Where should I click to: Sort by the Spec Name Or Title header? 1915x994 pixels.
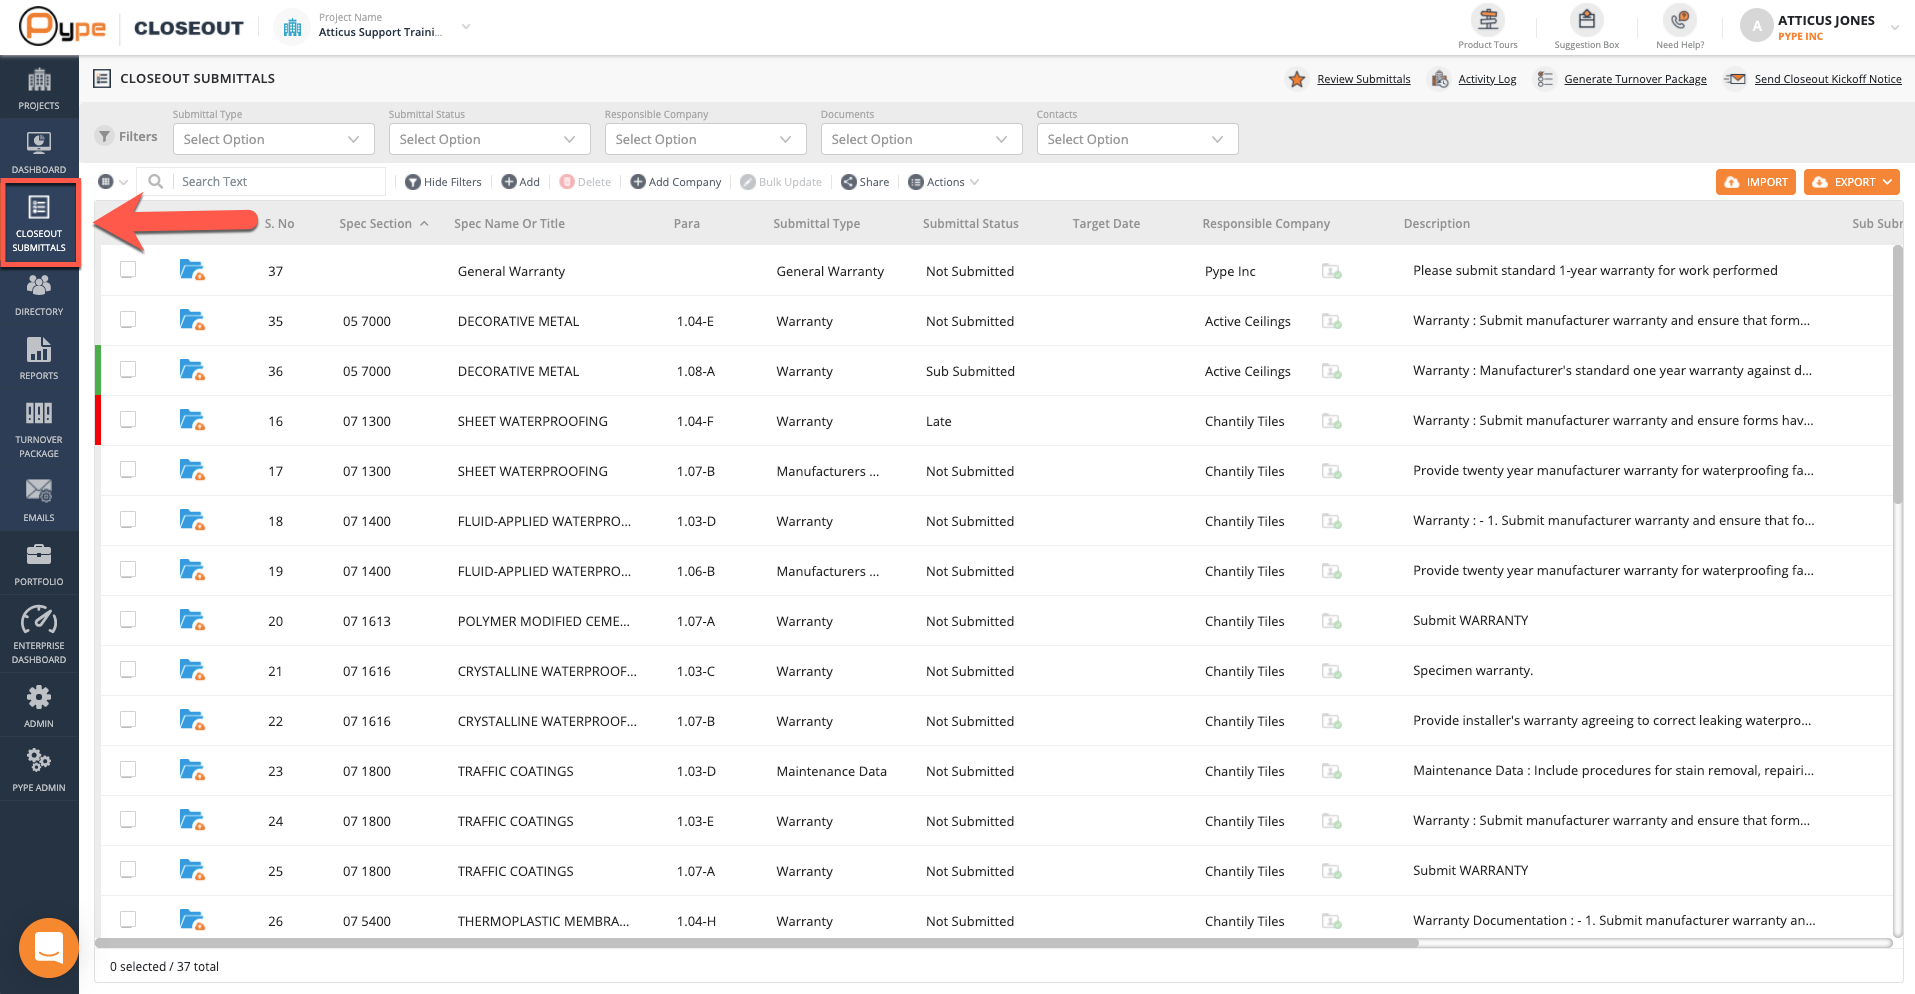pos(509,224)
